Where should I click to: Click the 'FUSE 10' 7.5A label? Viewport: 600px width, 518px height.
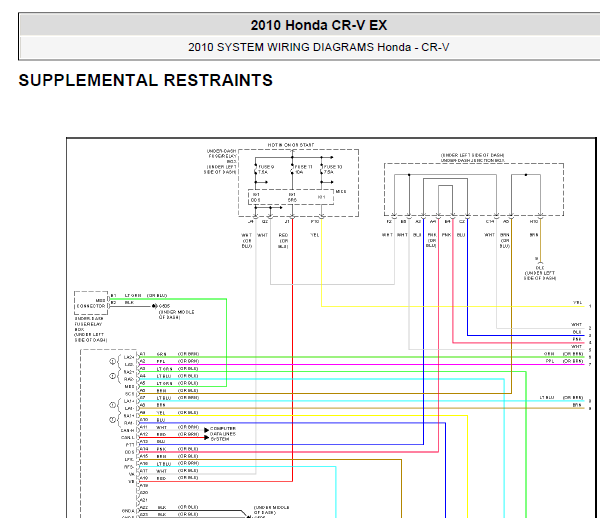[x=333, y=169]
